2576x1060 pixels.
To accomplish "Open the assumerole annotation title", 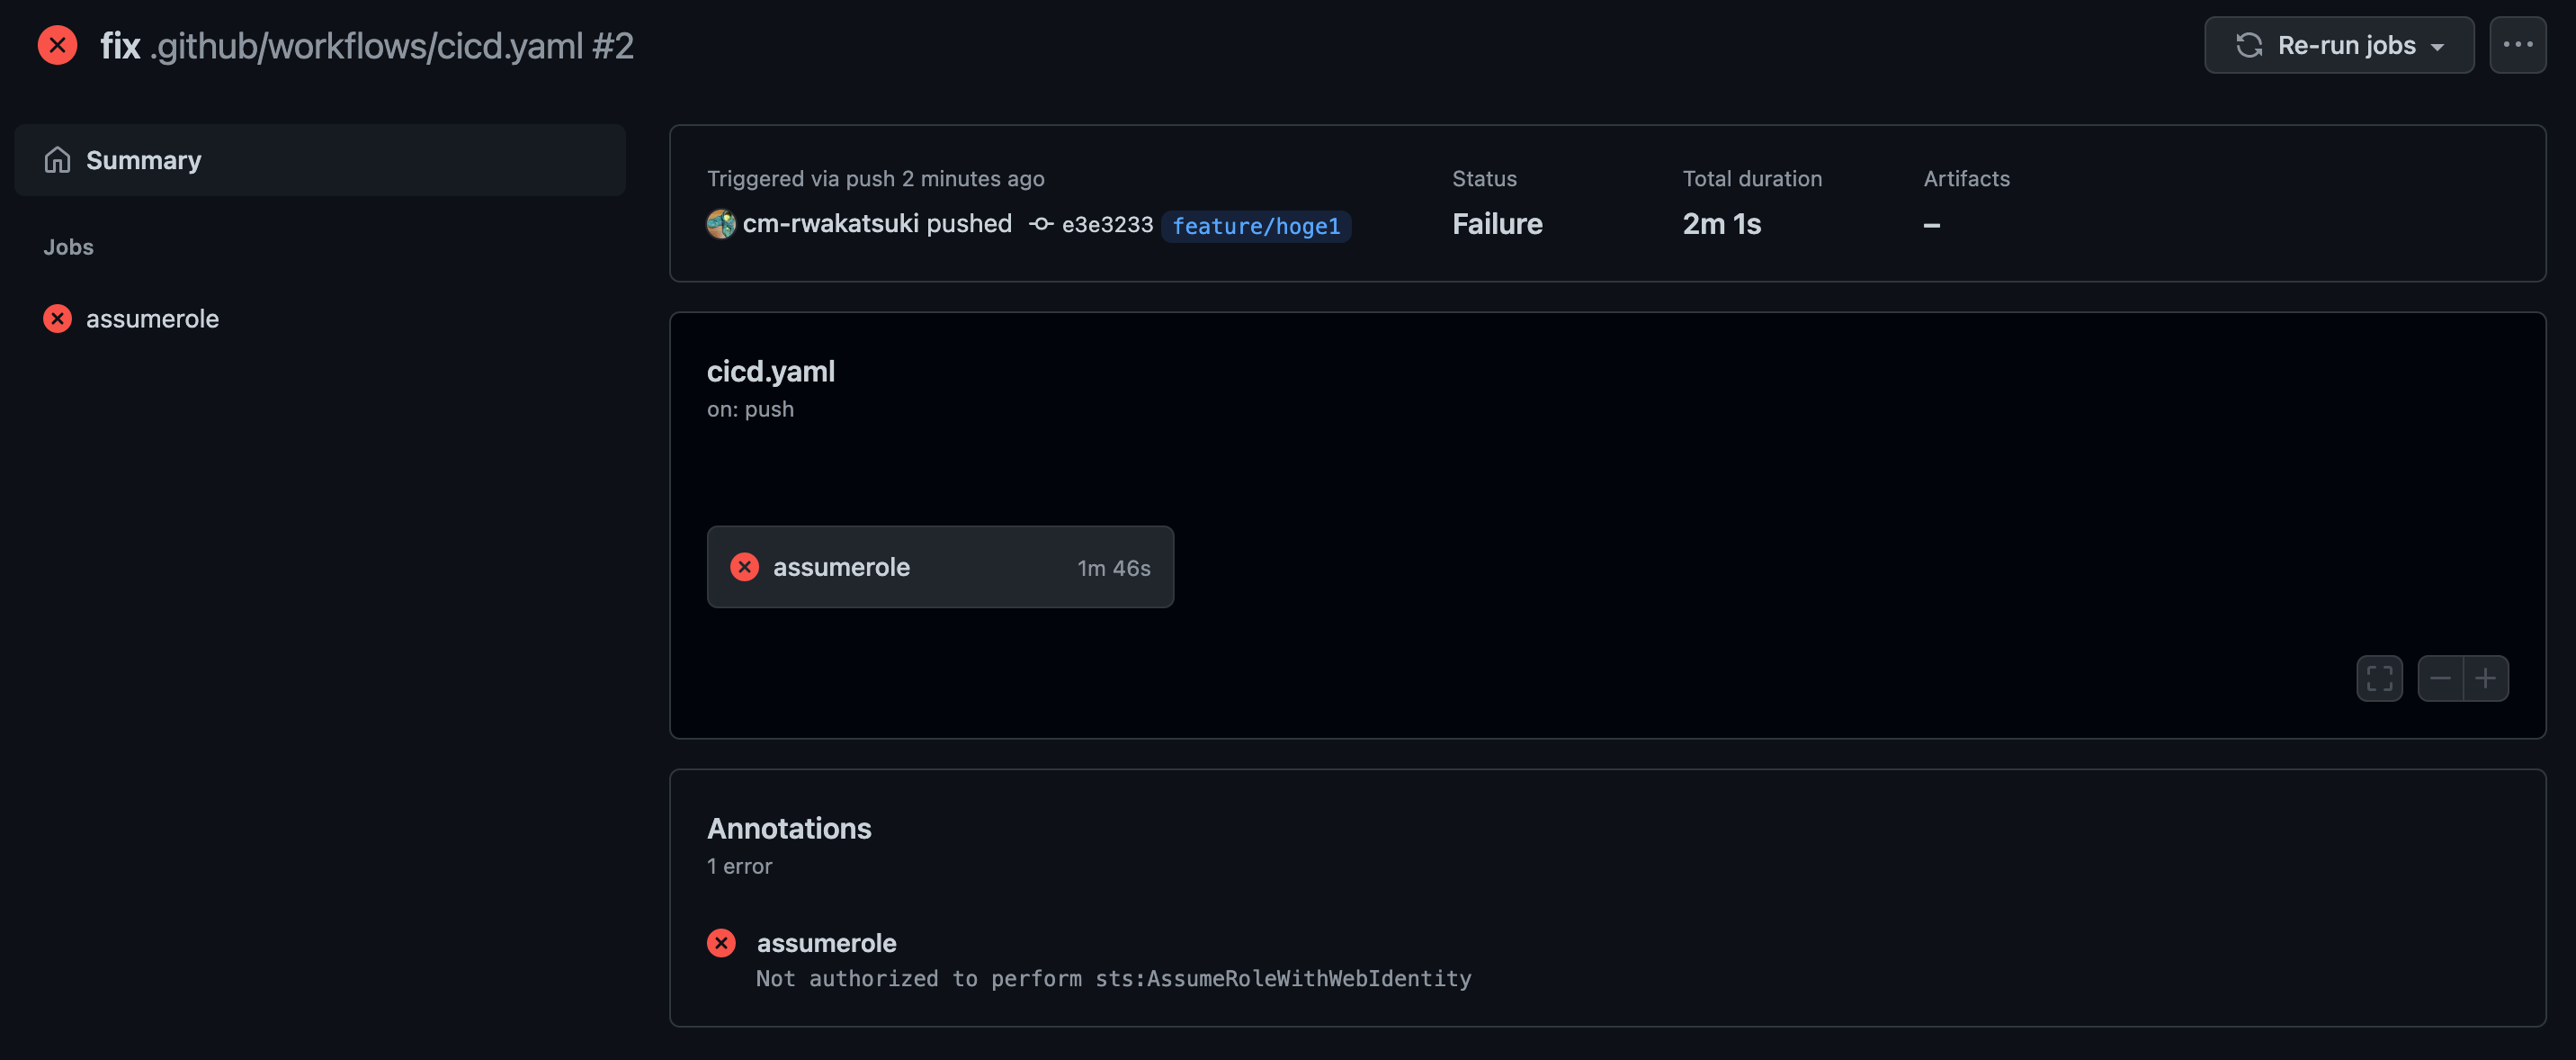I will pyautogui.click(x=826, y=943).
